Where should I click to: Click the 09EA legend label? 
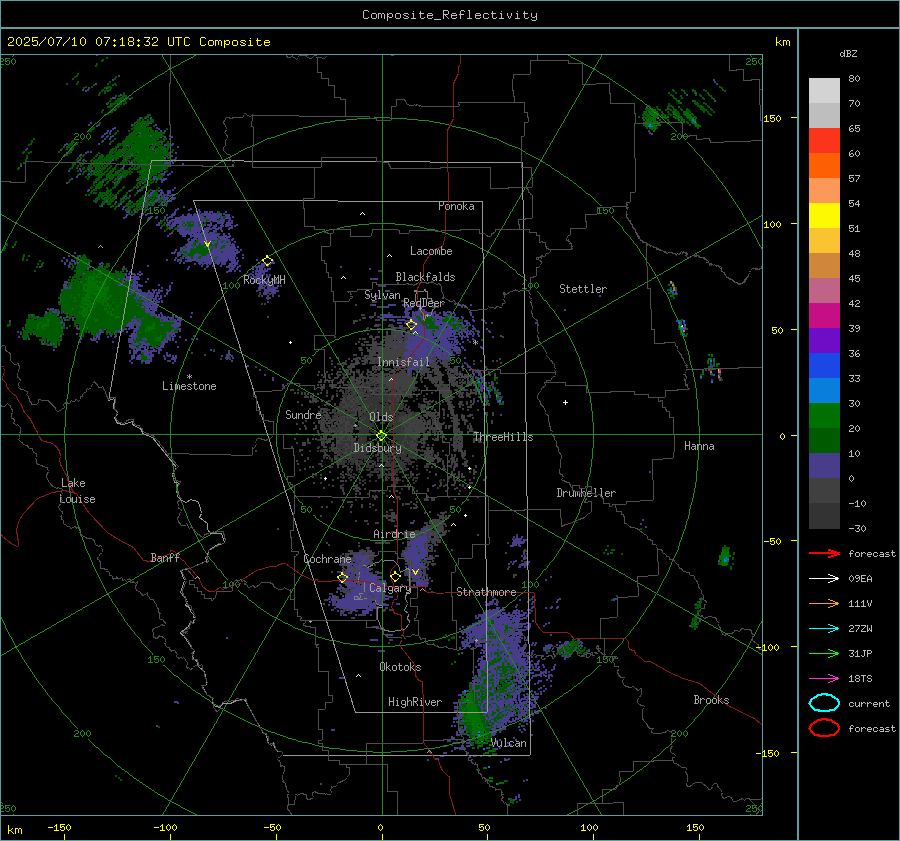pos(860,579)
